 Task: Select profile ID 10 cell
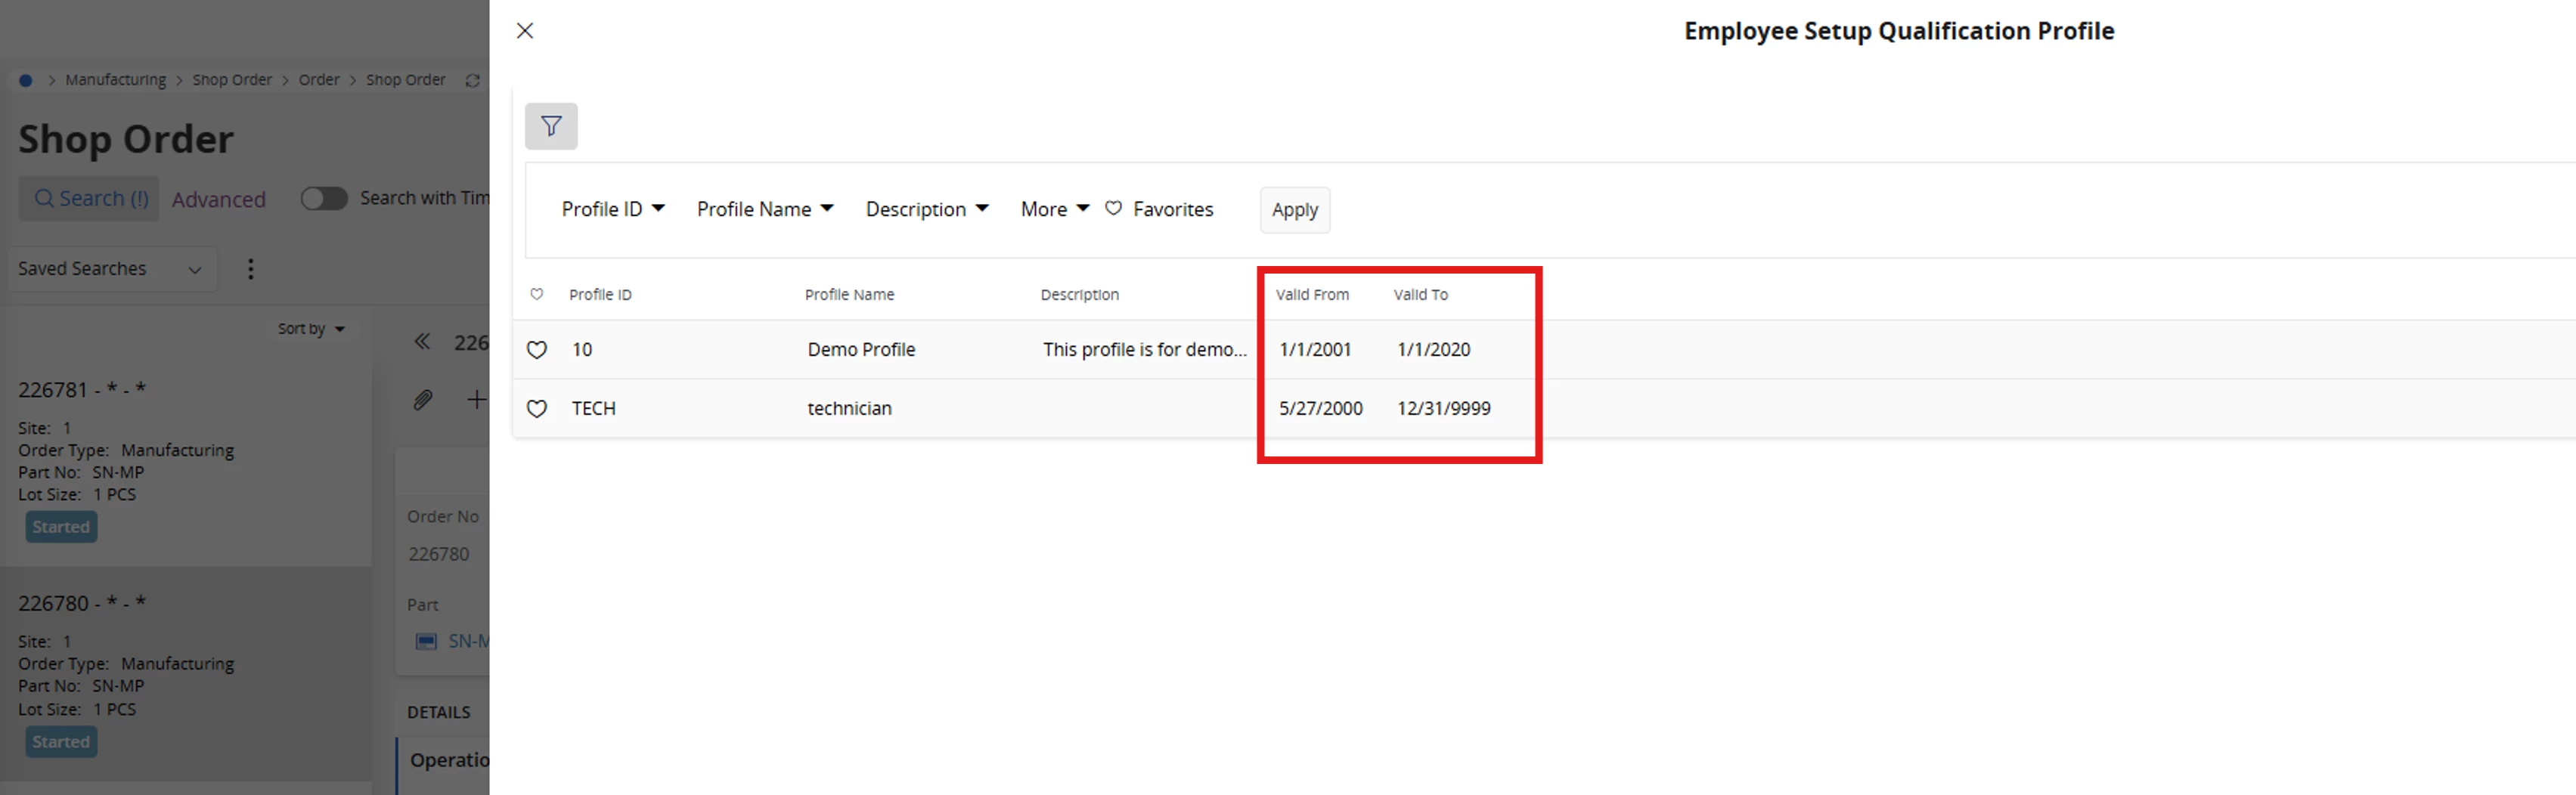(x=582, y=350)
